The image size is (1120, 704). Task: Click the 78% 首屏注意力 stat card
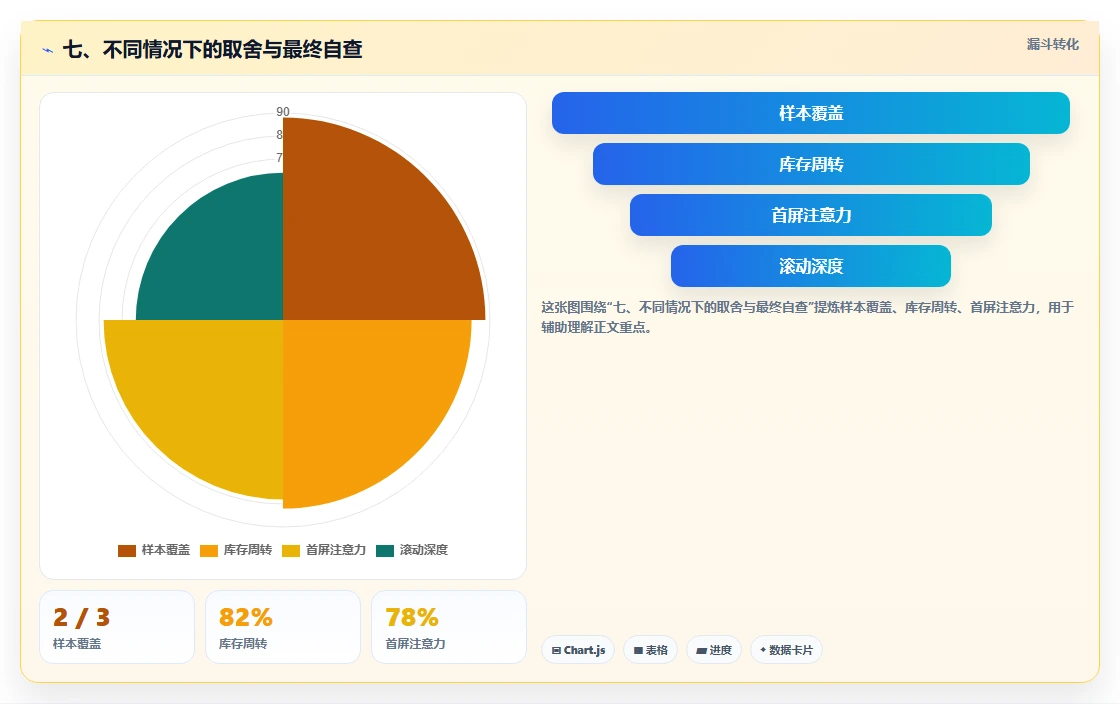tap(449, 627)
